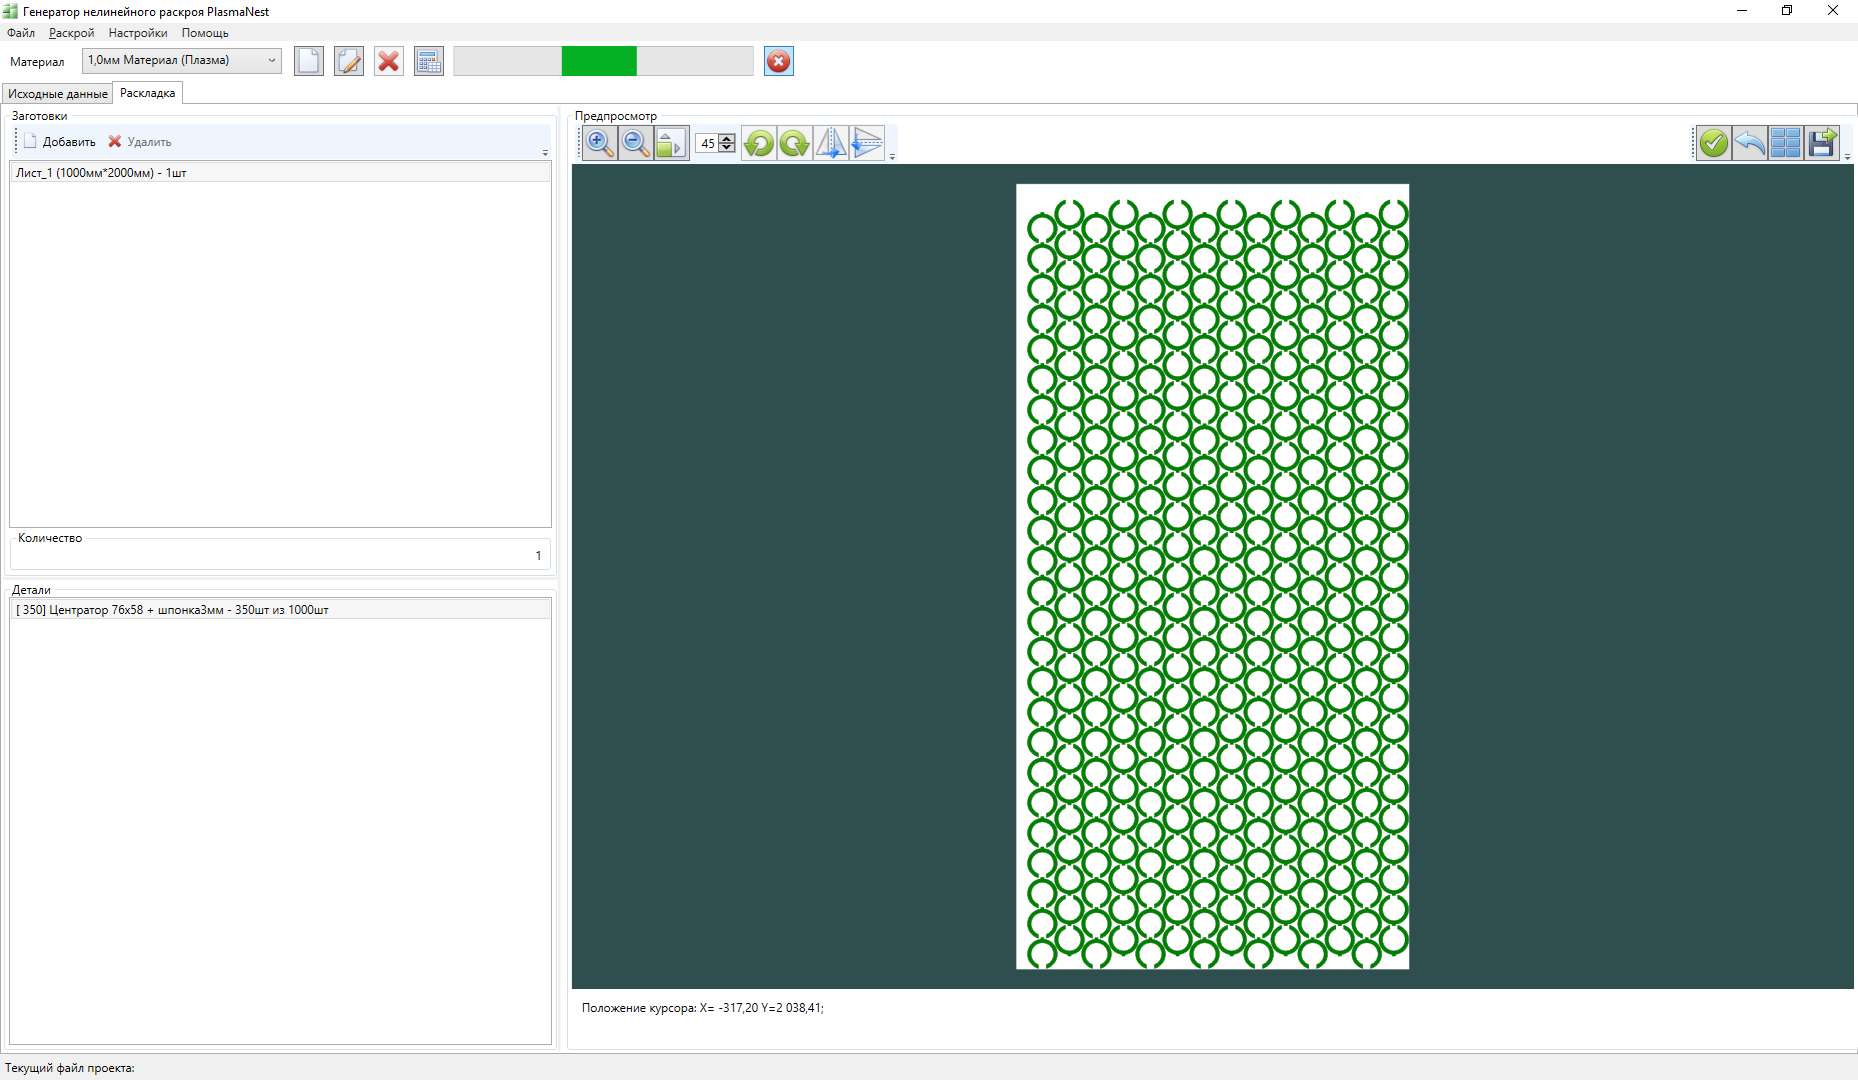Click the red X delete icon in top toolbar

[389, 61]
